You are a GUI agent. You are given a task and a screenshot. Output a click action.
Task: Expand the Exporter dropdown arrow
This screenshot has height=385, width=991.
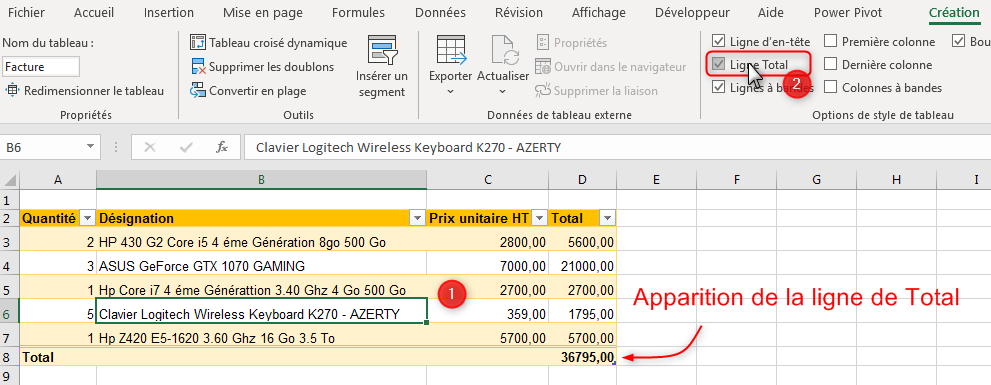pyautogui.click(x=451, y=92)
